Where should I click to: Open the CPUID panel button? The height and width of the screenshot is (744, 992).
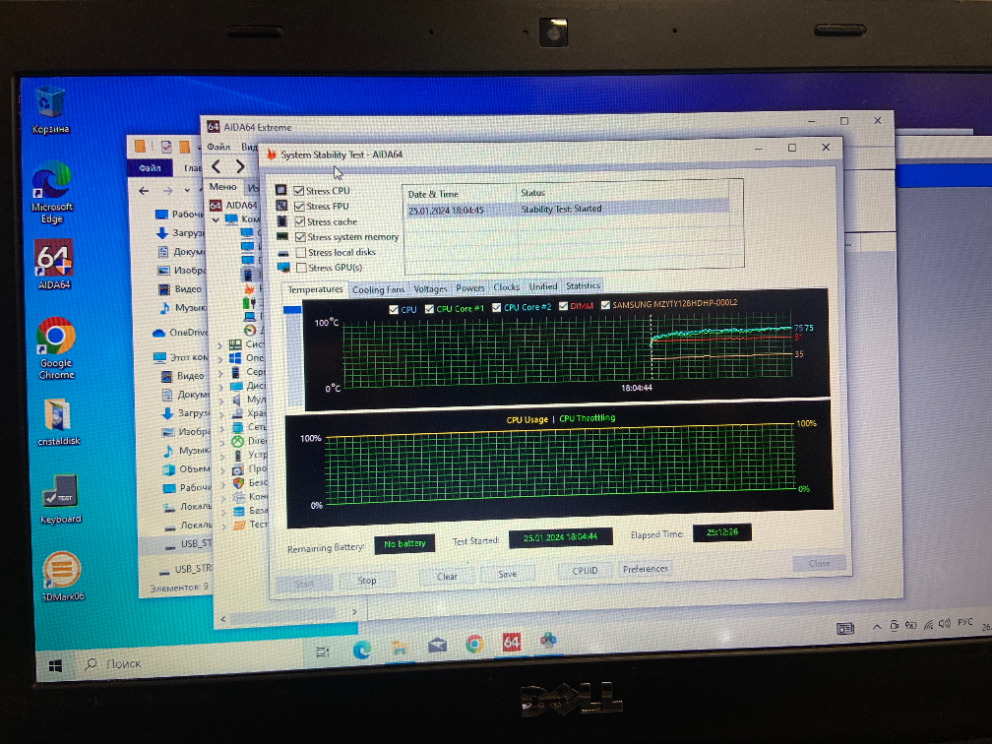(x=585, y=571)
